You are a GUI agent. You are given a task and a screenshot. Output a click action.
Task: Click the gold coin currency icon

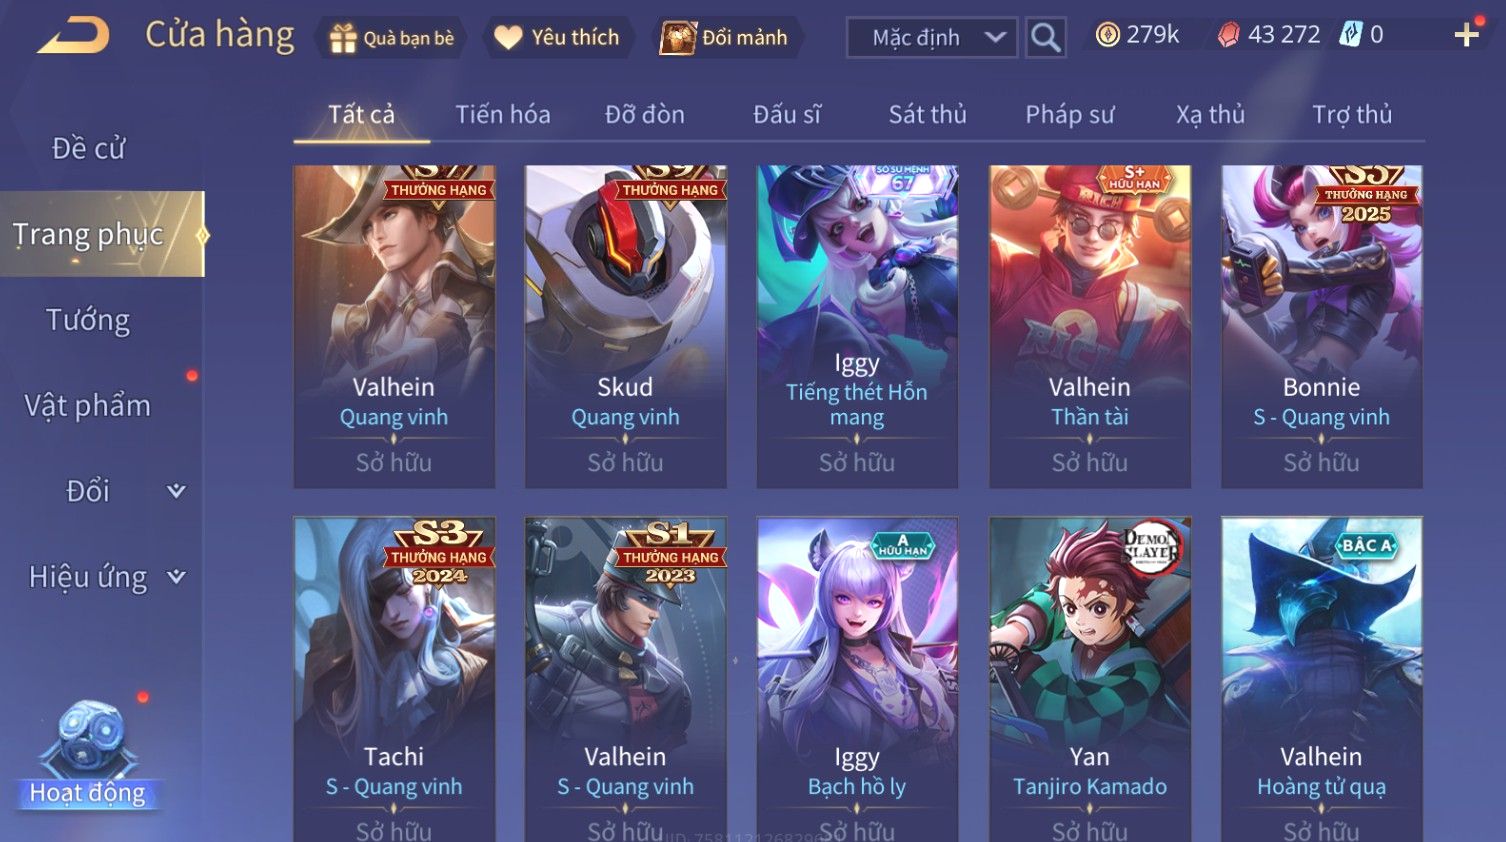(1107, 35)
